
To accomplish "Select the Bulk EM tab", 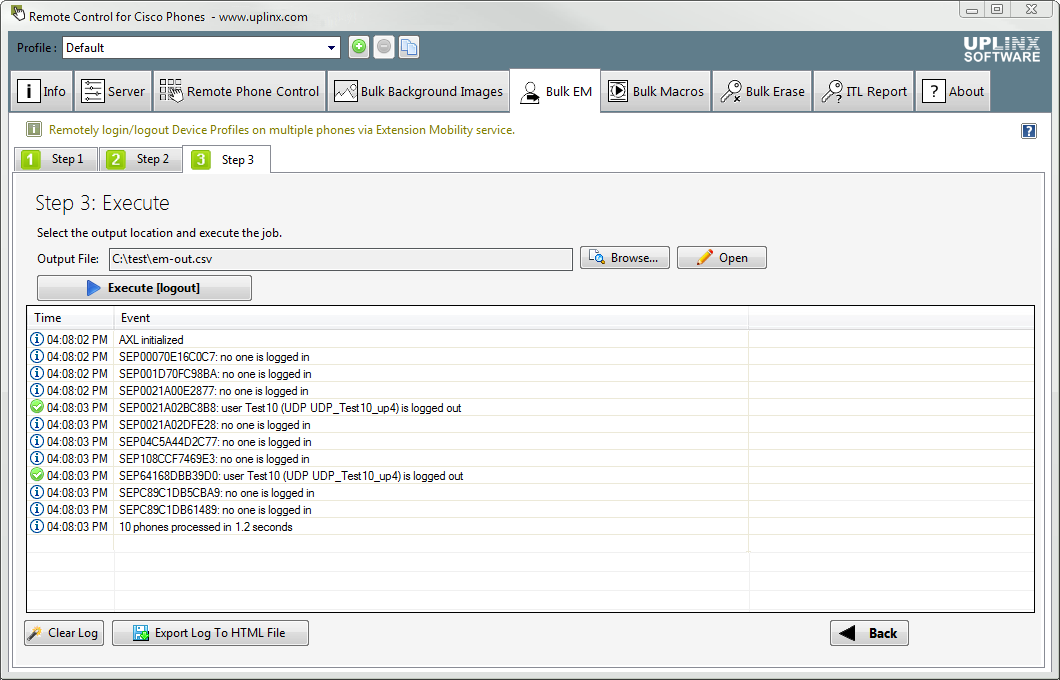I will pyautogui.click(x=556, y=91).
